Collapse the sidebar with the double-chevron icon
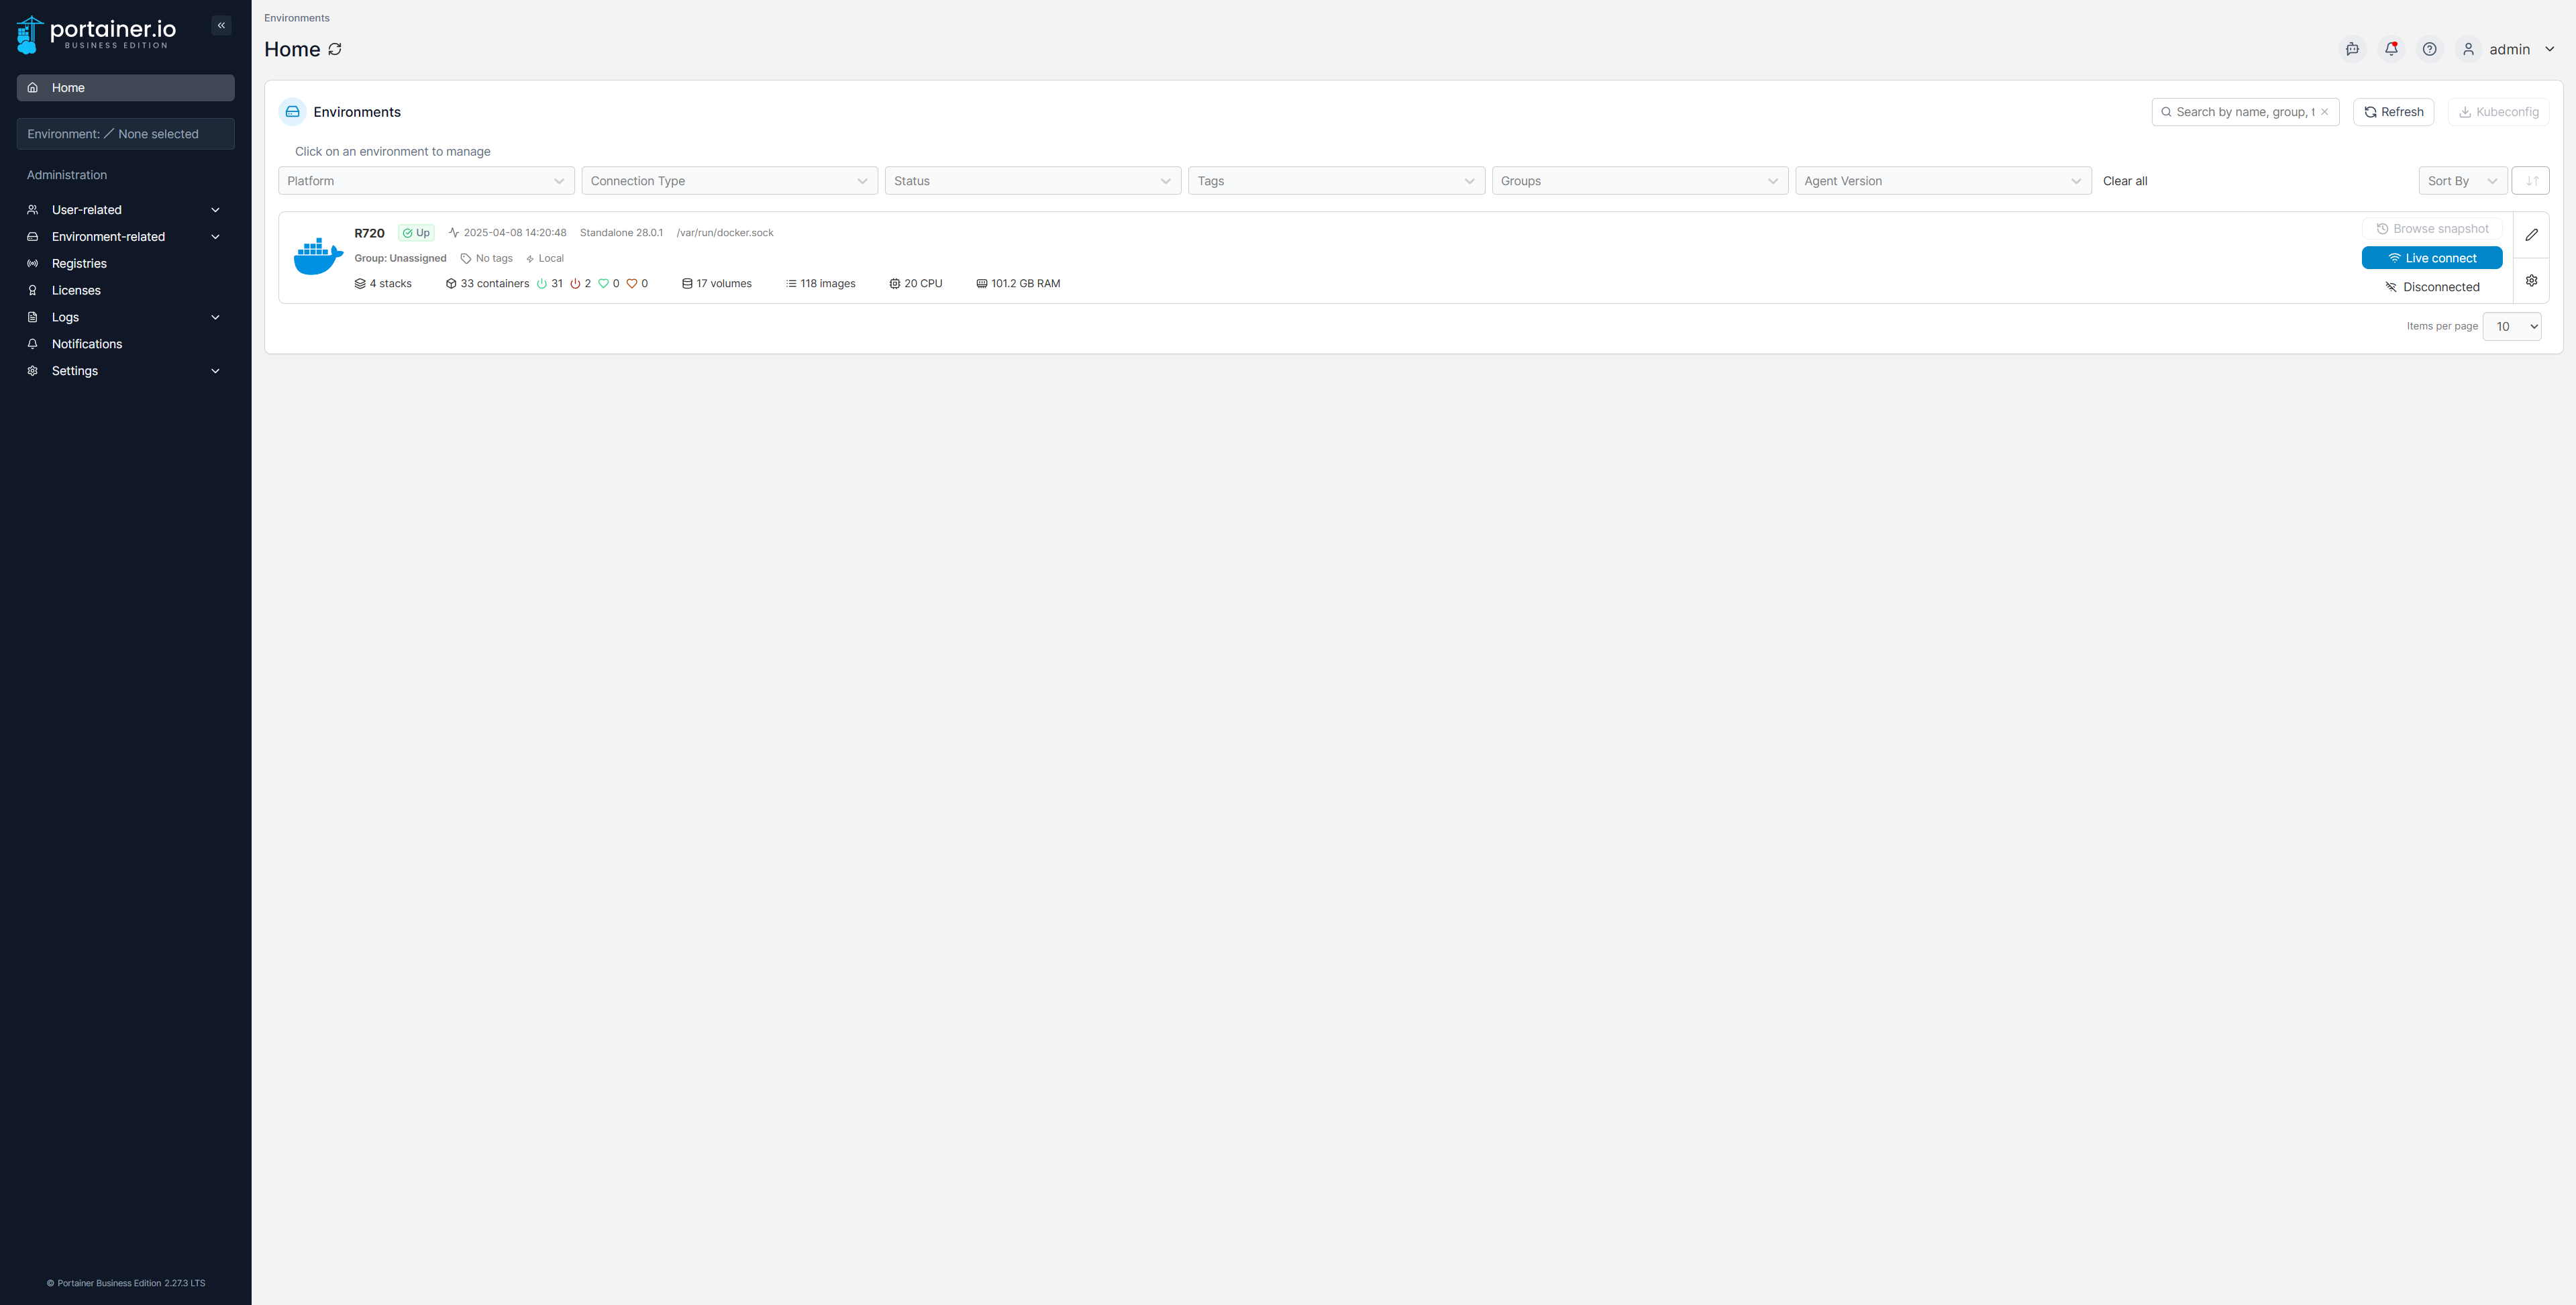 [221, 26]
